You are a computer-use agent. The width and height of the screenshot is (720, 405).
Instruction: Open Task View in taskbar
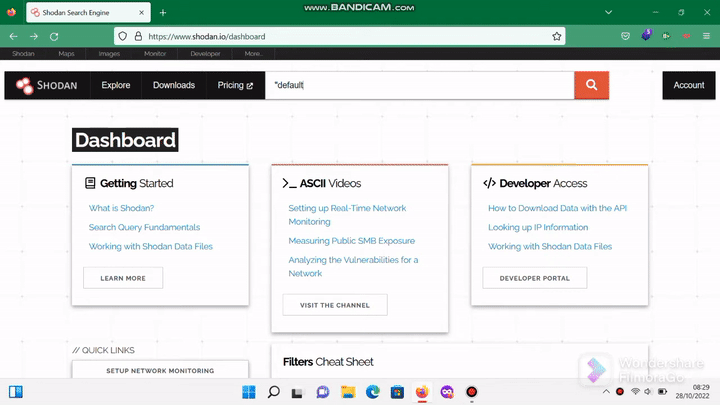tap(297, 393)
